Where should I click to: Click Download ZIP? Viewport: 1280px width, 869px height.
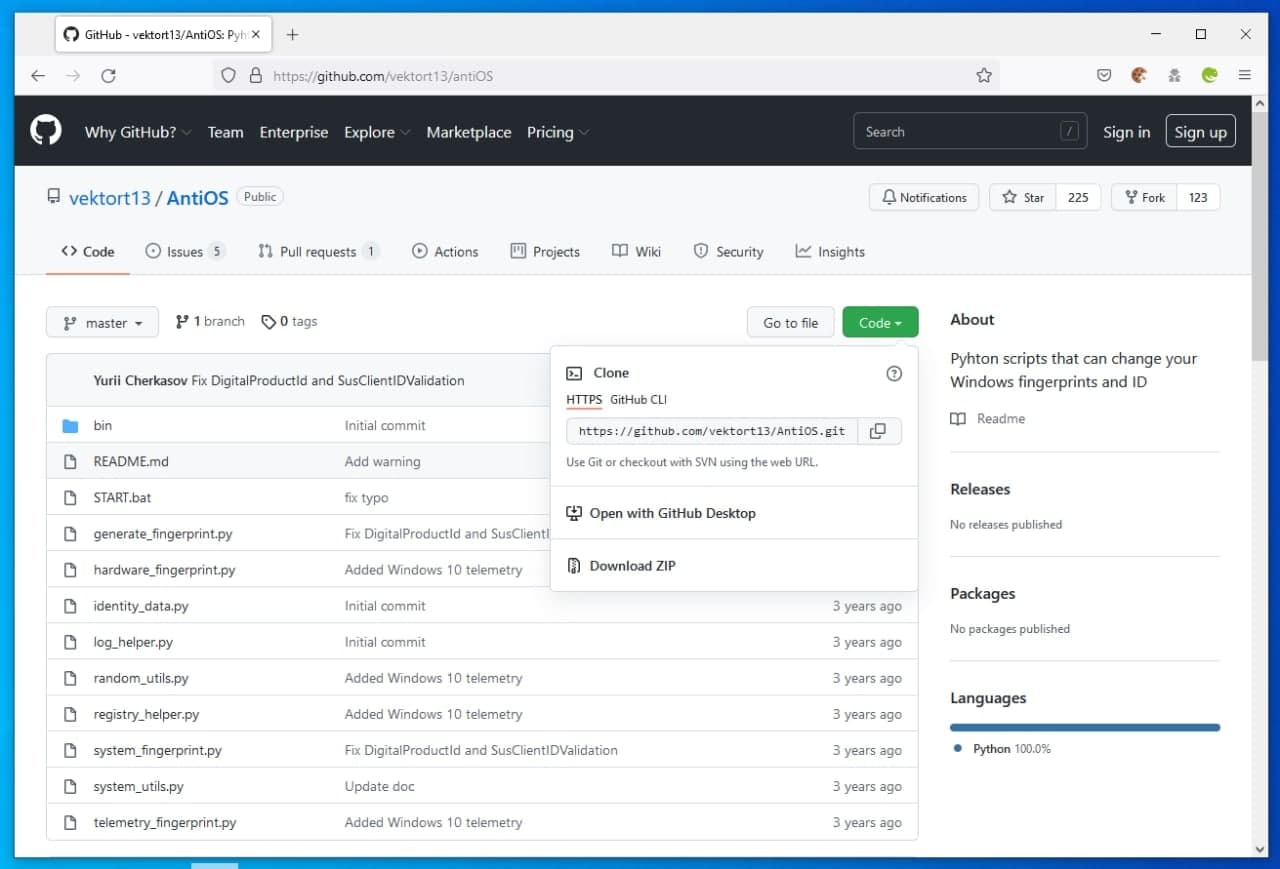tap(632, 565)
